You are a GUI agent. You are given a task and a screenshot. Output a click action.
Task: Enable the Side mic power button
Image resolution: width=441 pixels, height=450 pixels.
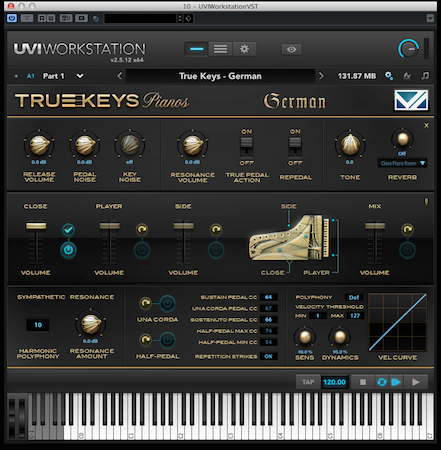[x=216, y=250]
